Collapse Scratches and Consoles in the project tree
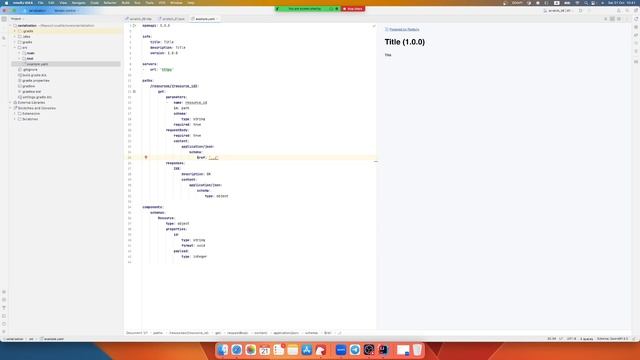Viewport: 640px width, 360px height. pos(11,108)
